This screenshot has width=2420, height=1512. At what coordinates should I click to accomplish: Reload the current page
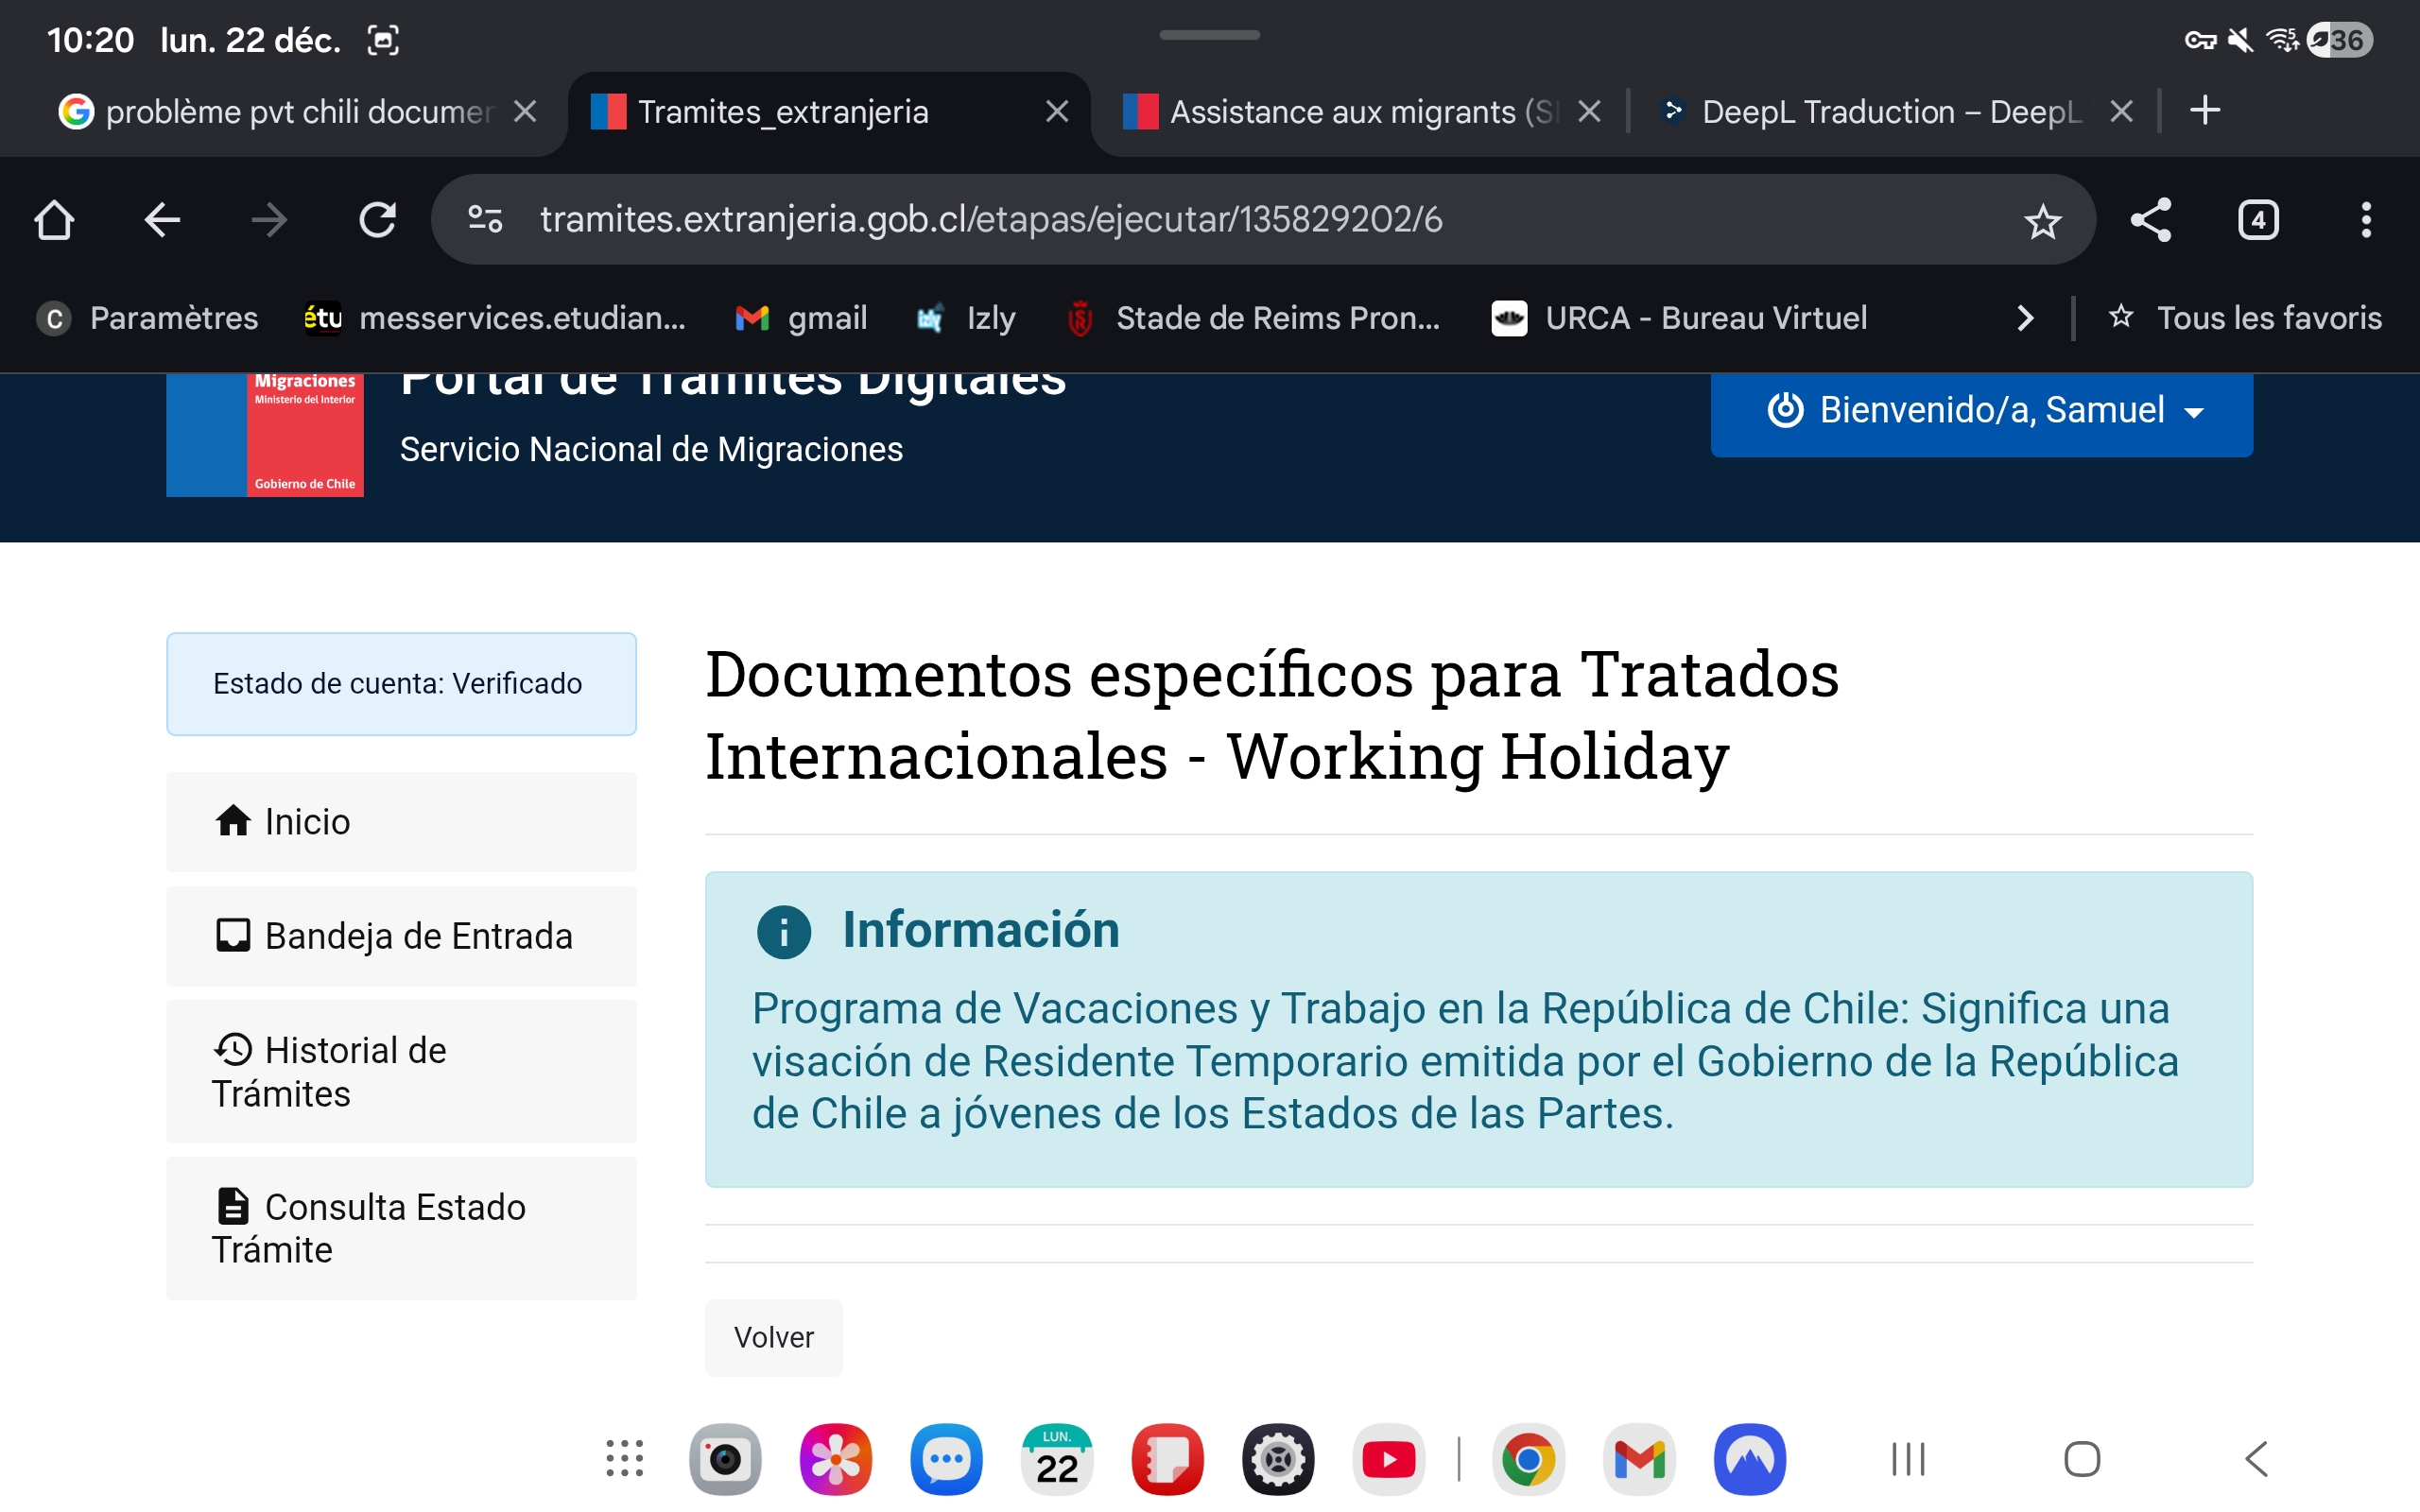coord(377,220)
